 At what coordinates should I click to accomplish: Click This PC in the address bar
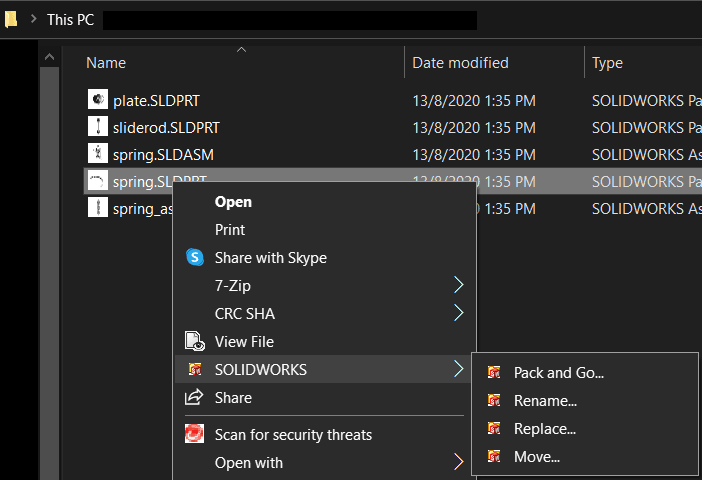pos(71,20)
